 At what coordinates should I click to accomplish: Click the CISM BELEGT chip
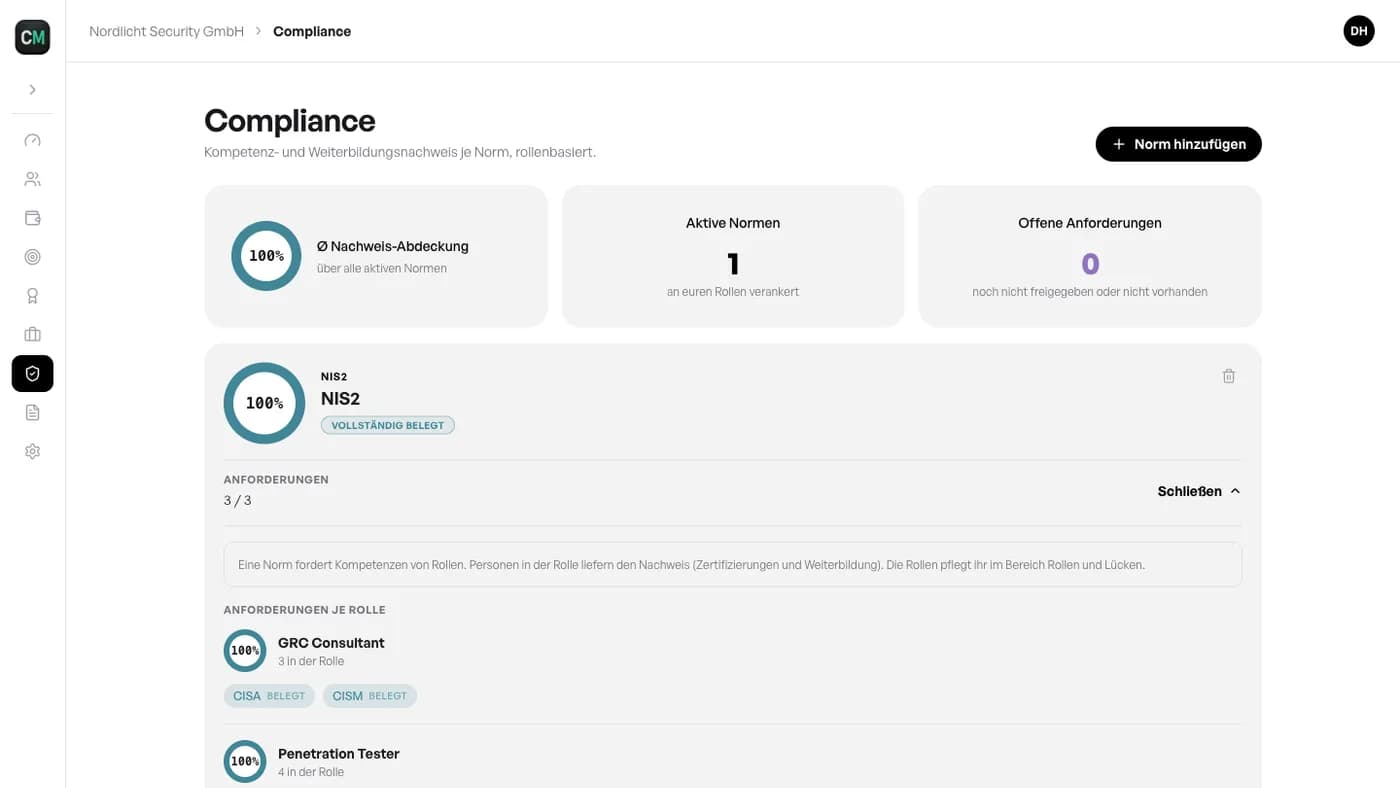point(370,696)
